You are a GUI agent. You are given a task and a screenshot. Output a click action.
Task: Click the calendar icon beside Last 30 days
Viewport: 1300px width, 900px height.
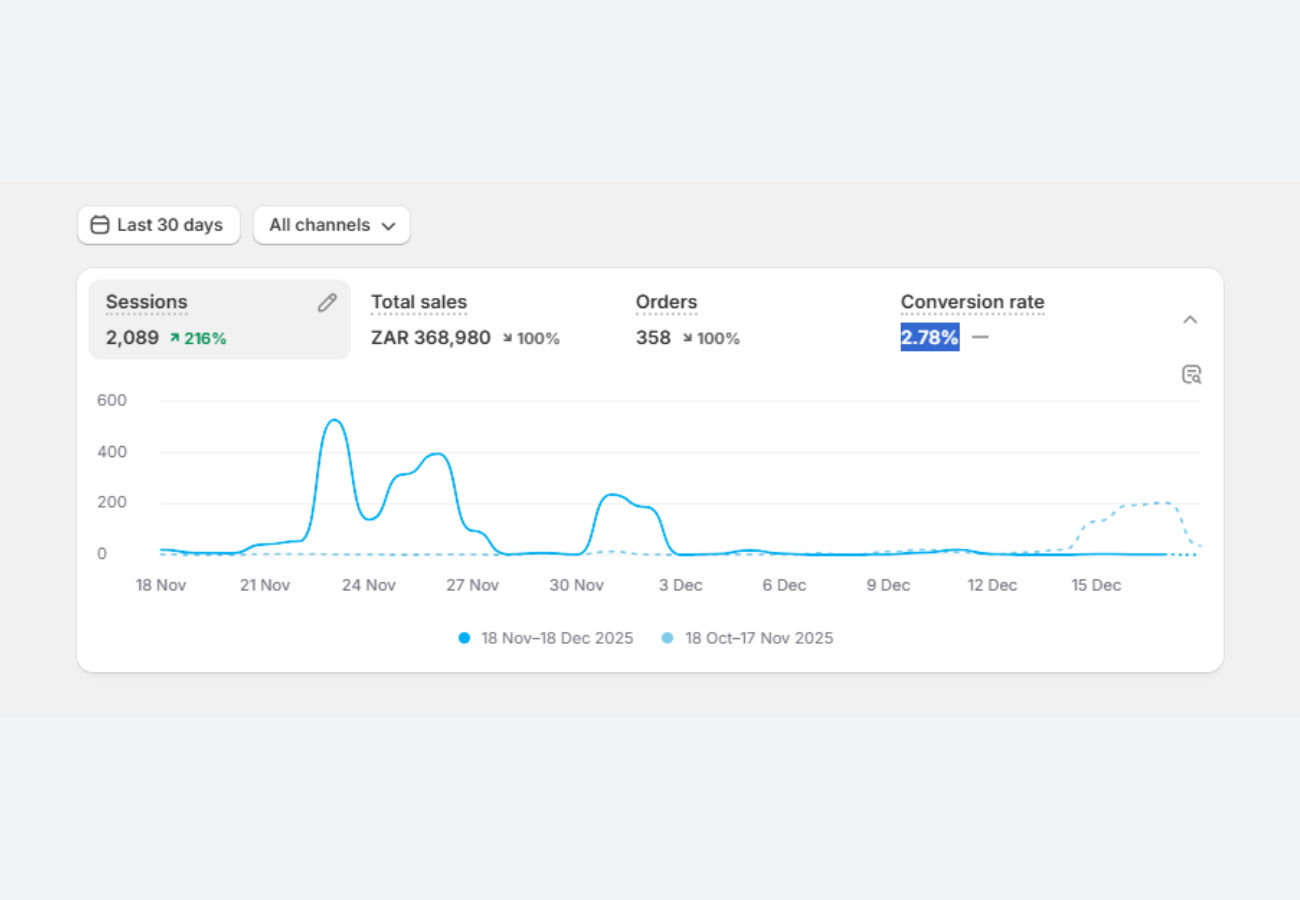[x=99, y=225]
